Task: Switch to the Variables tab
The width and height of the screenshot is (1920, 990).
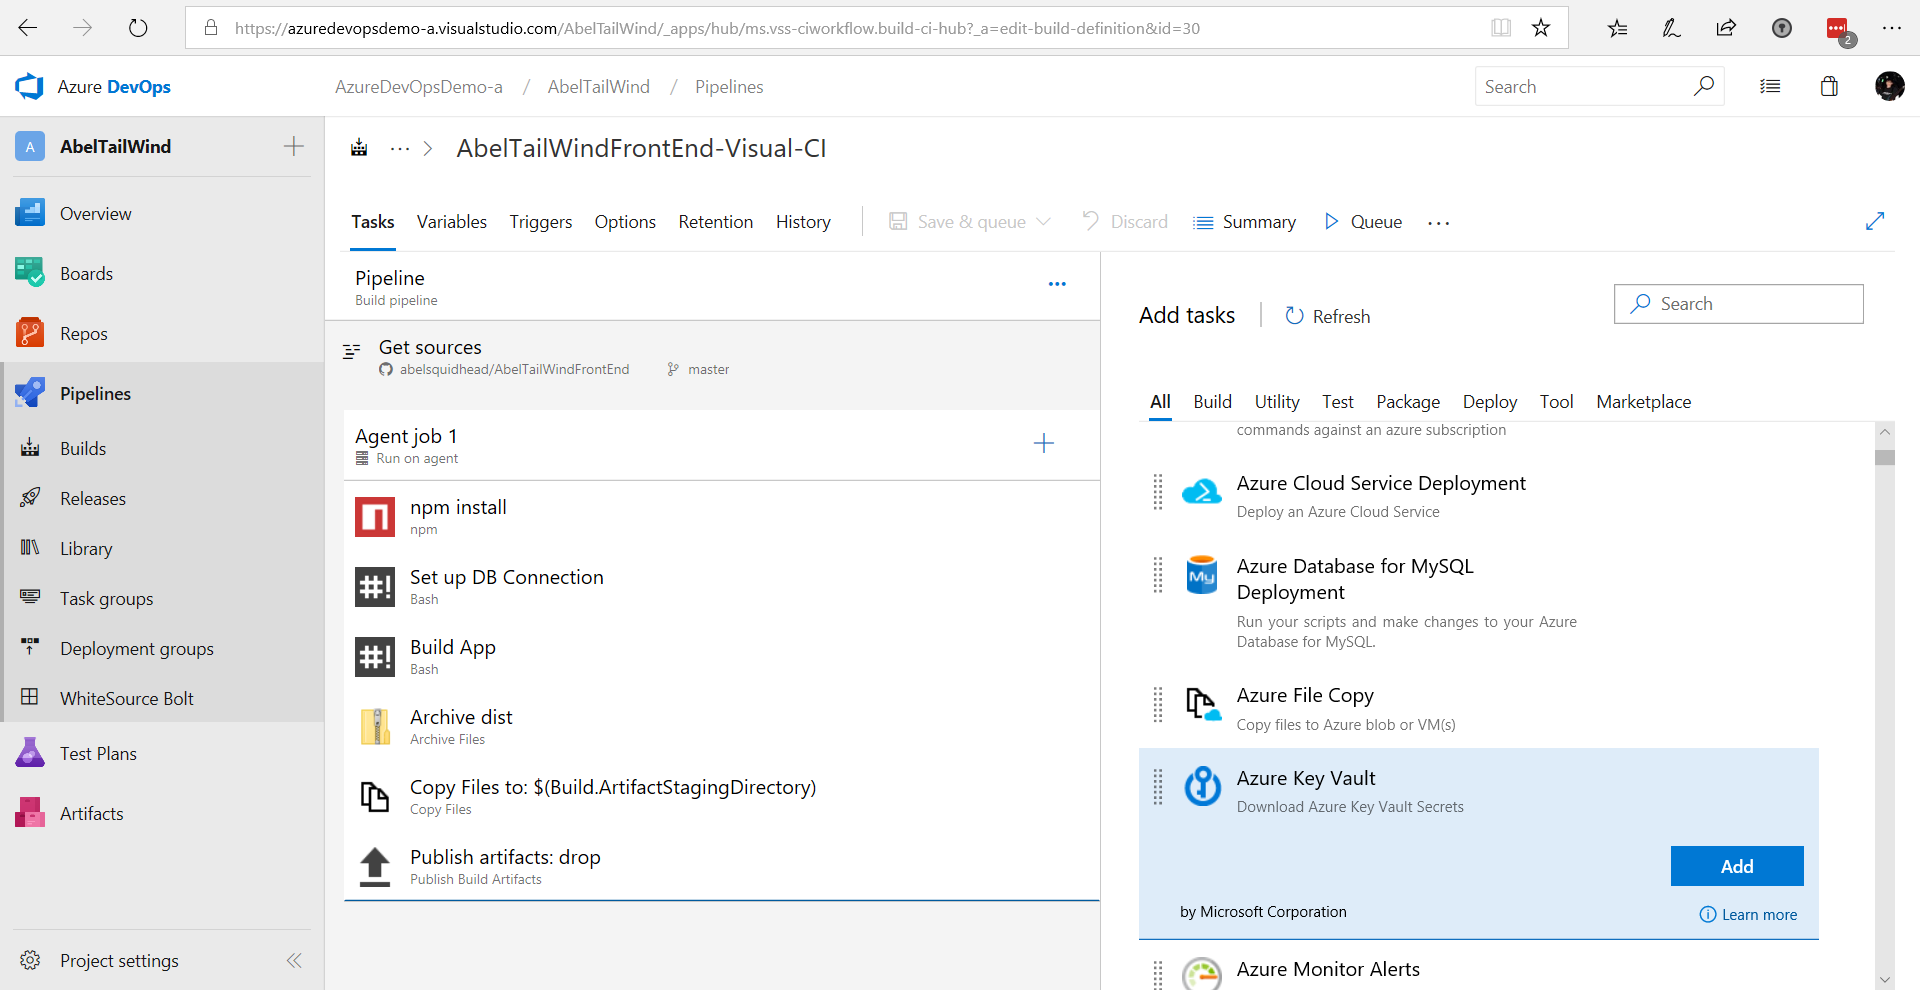Action: pyautogui.click(x=452, y=222)
